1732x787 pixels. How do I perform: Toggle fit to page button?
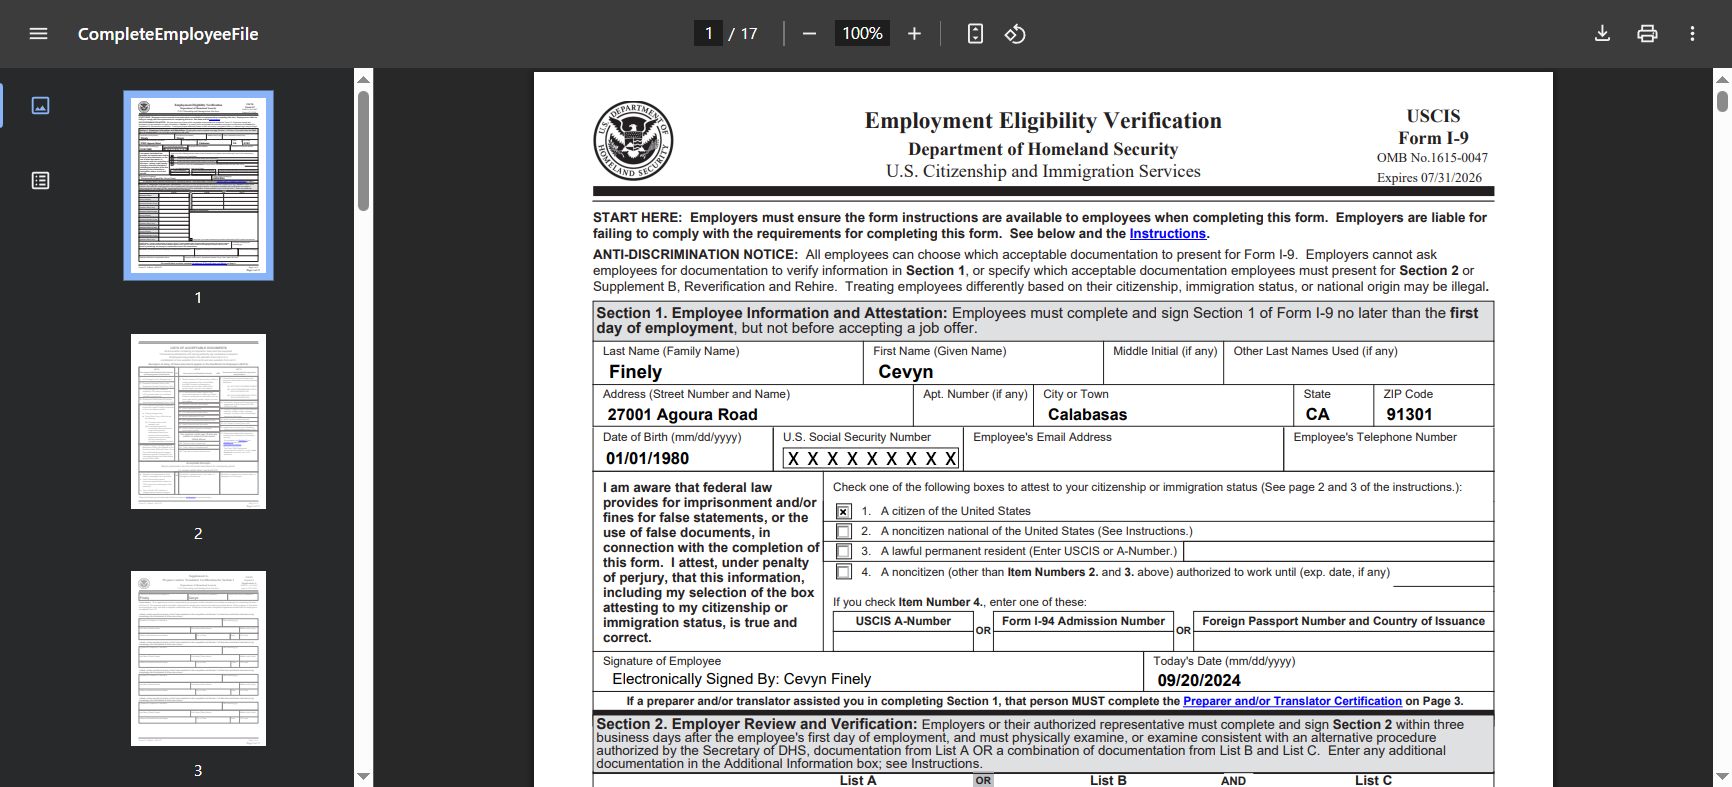(975, 34)
